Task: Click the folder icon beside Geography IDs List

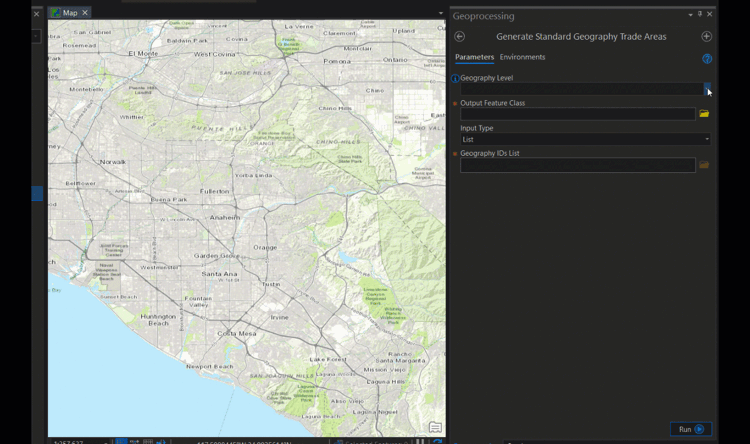Action: [x=704, y=165]
